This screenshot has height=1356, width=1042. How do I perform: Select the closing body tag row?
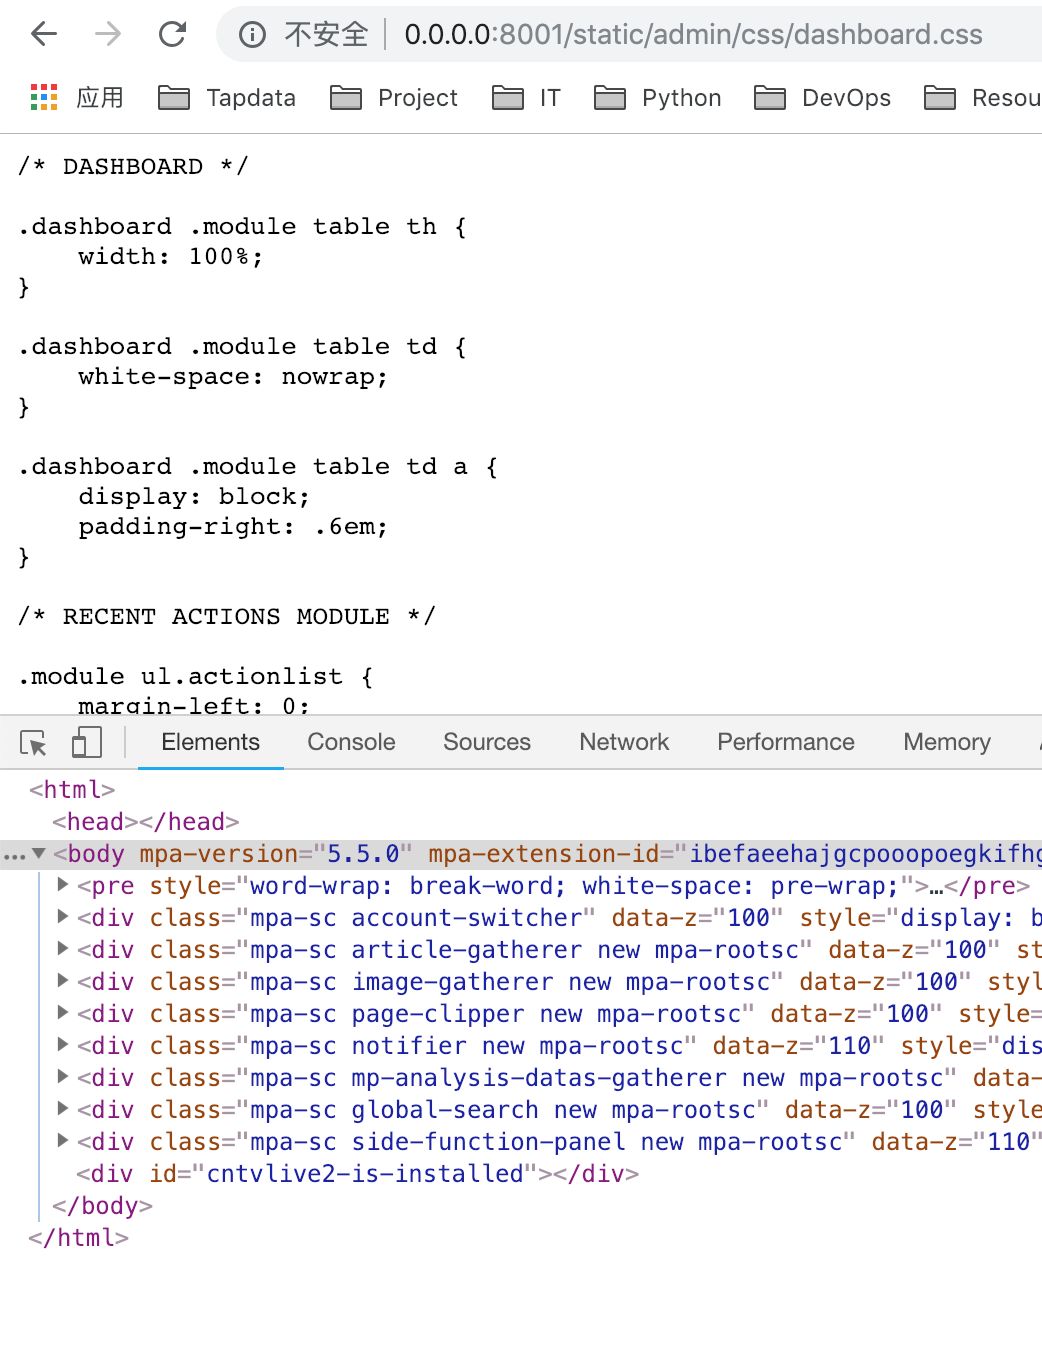(x=521, y=1206)
